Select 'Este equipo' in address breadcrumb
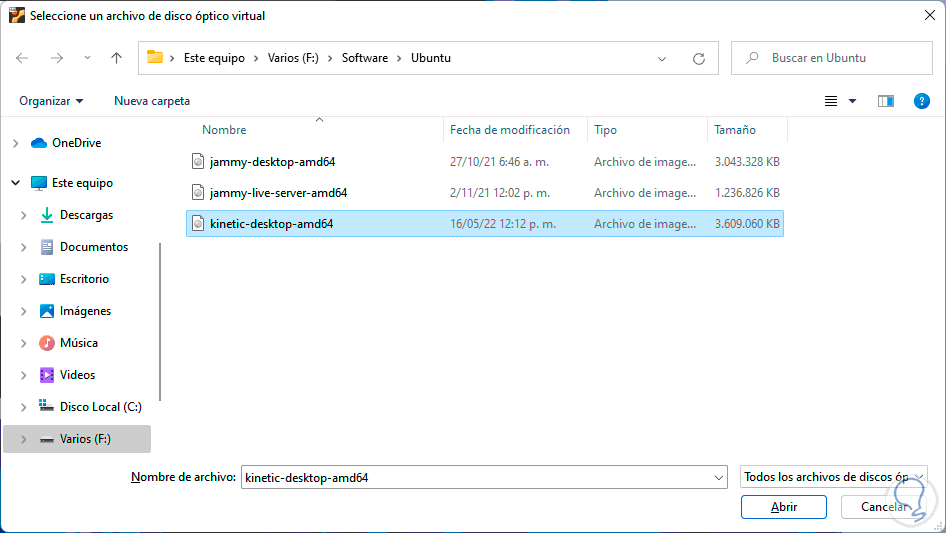Viewport: 946px width, 533px height. click(214, 58)
